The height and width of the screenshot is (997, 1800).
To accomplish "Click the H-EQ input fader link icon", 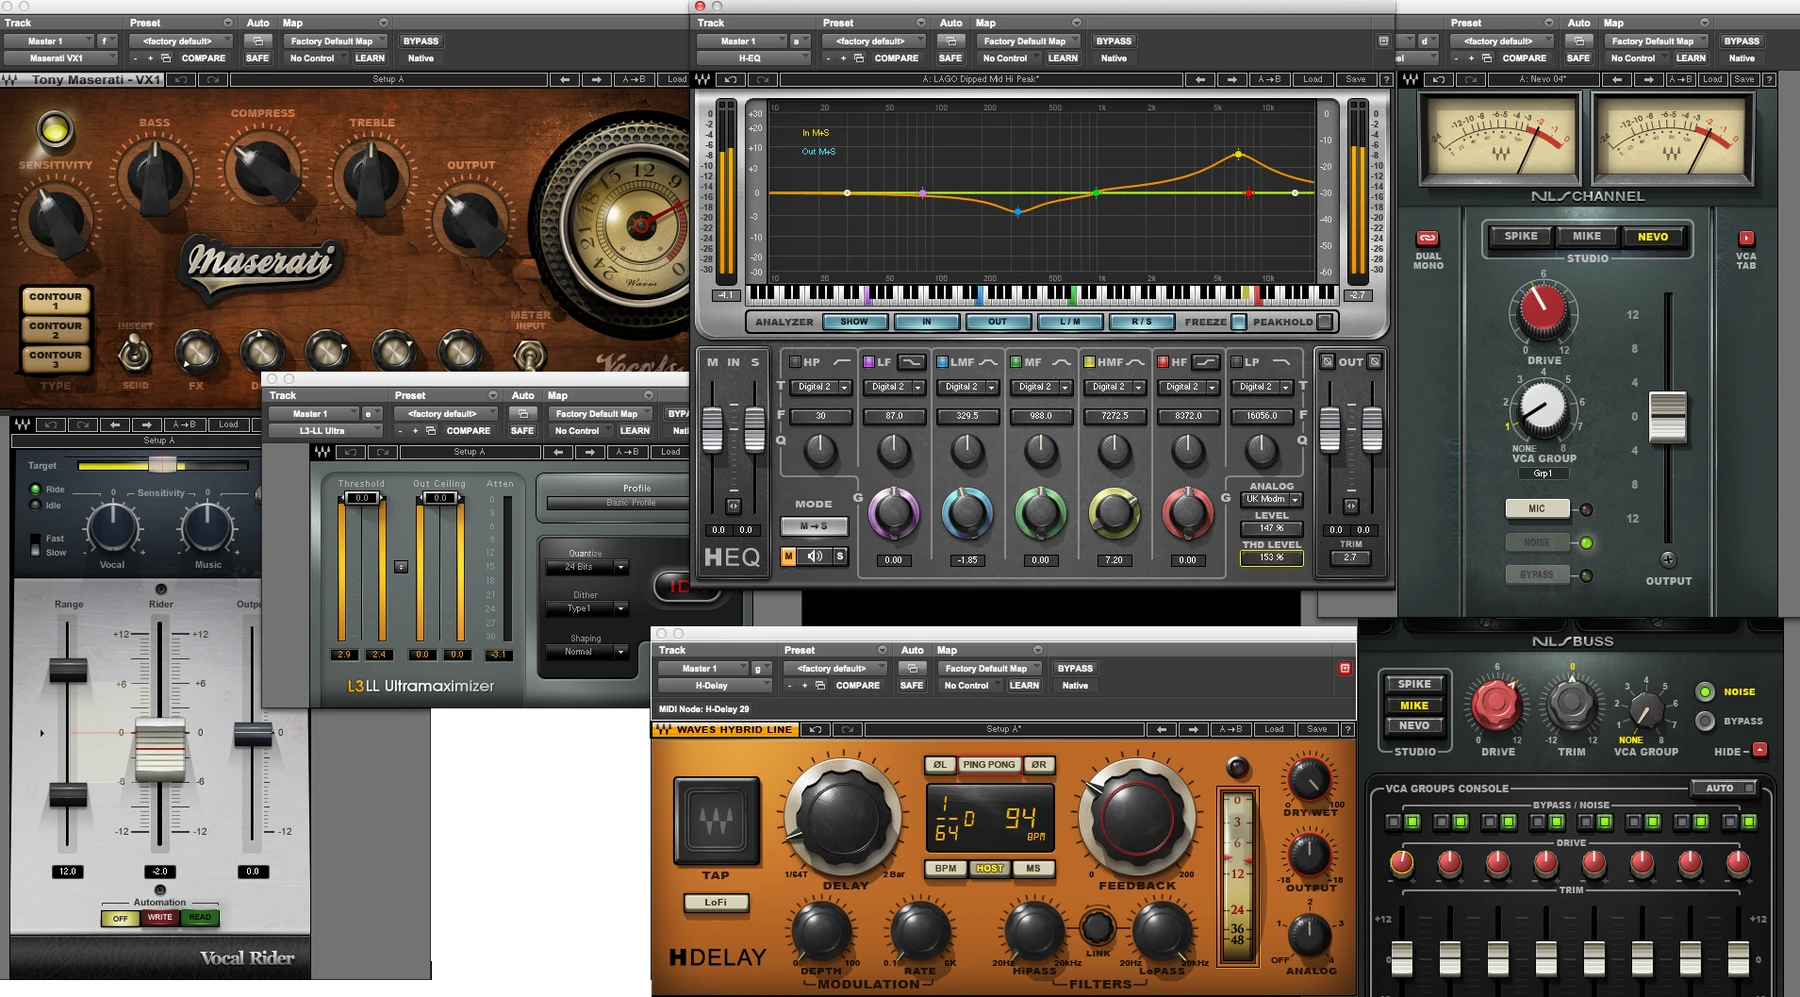I will click(x=733, y=506).
